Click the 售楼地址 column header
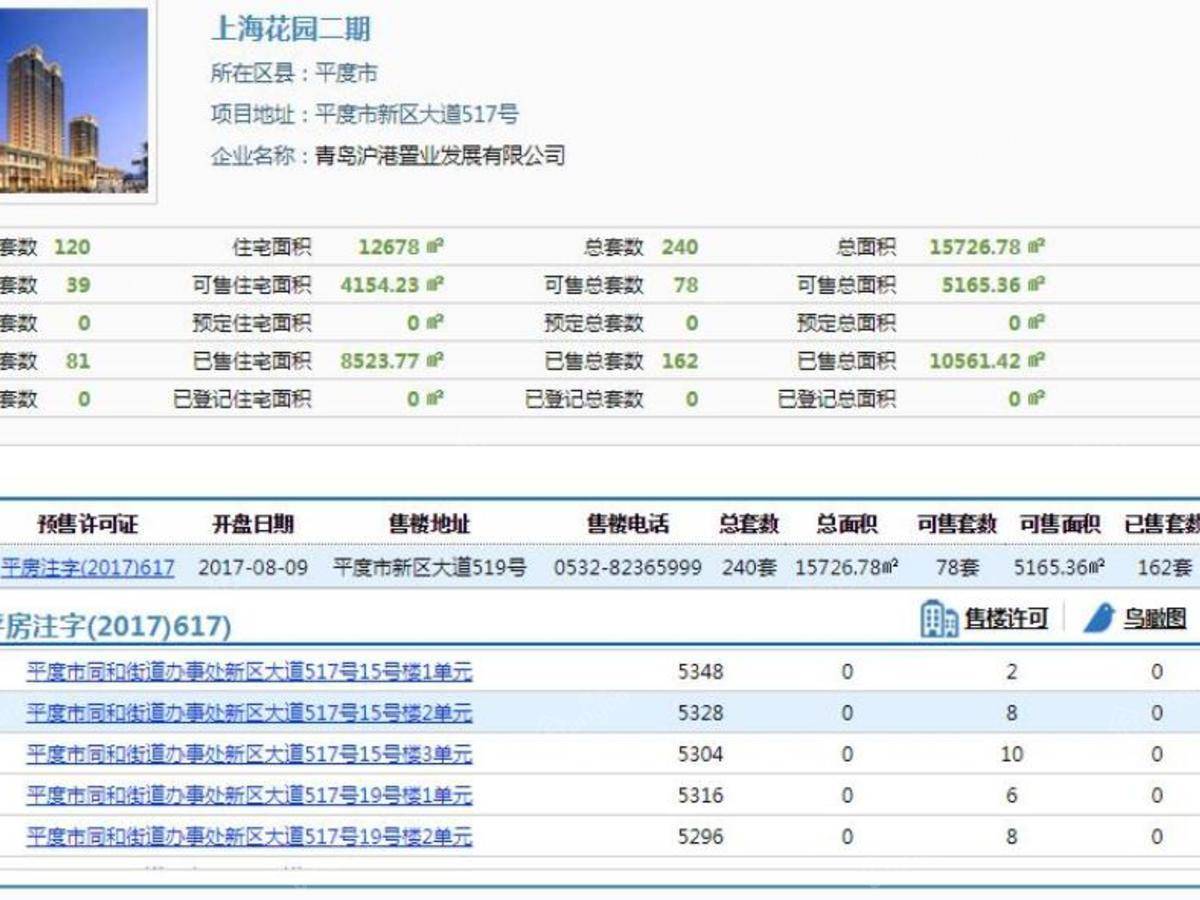1200x900 pixels. pos(429,524)
